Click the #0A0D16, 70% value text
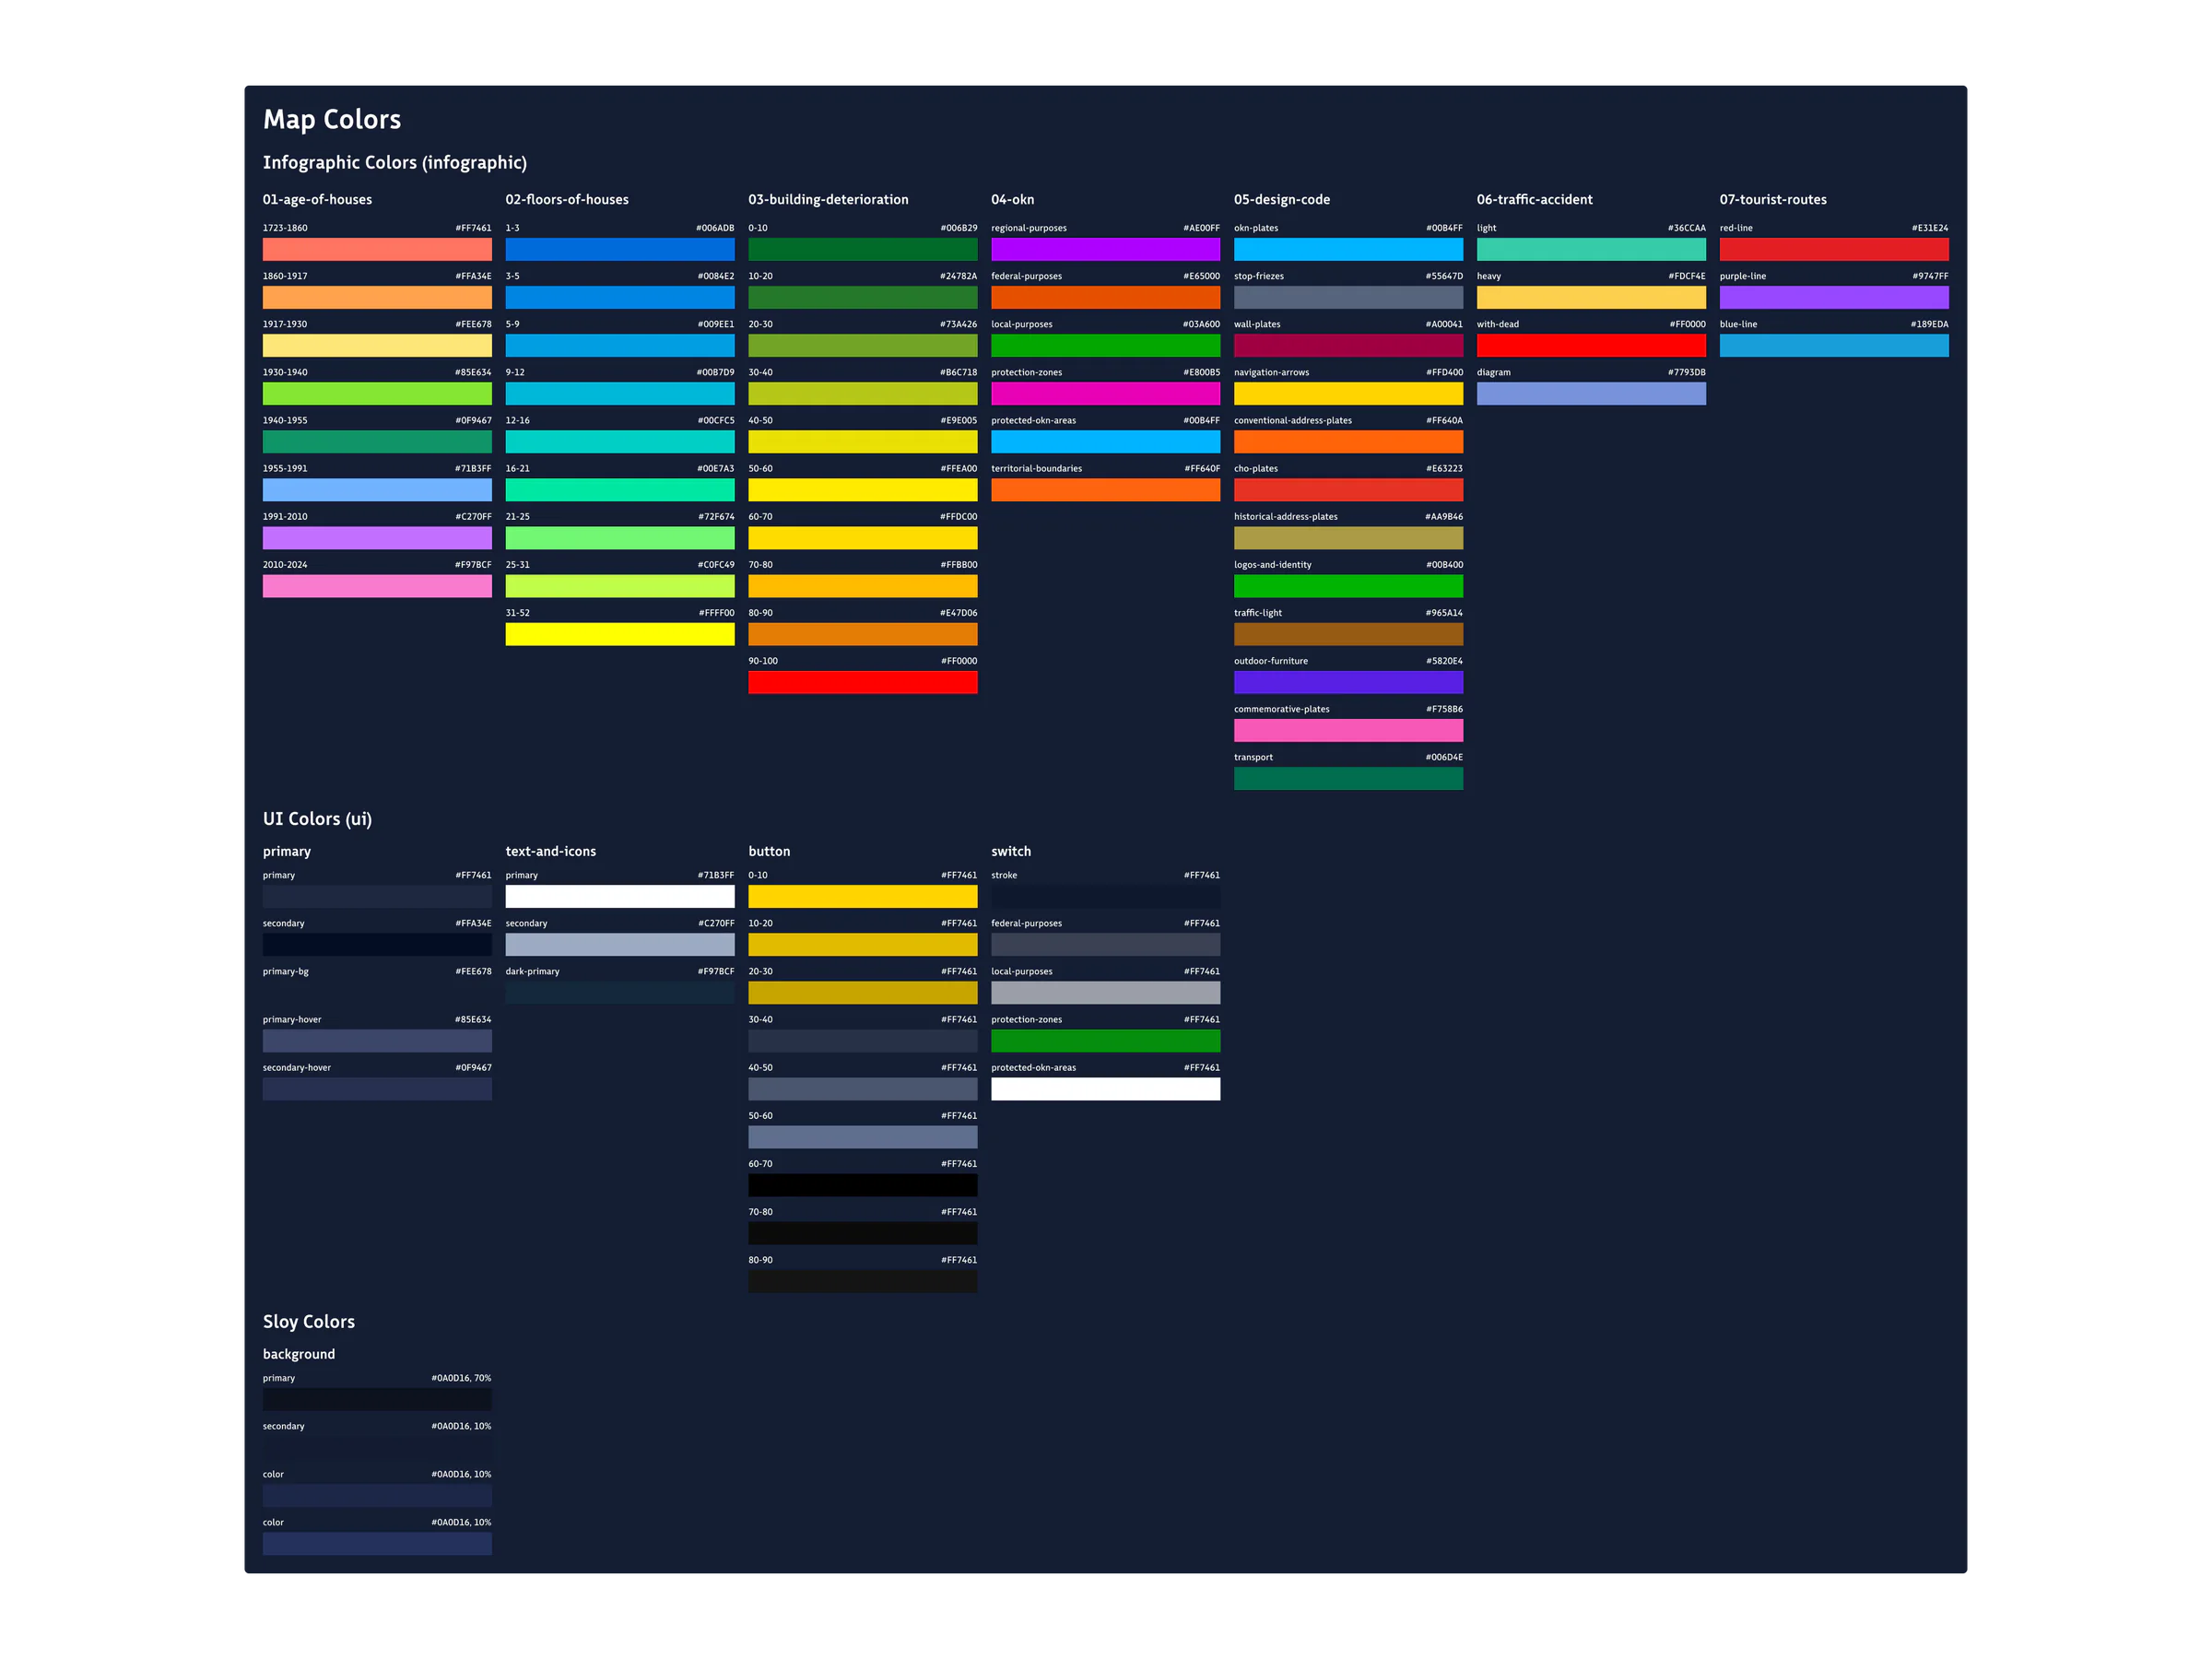 461,1378
